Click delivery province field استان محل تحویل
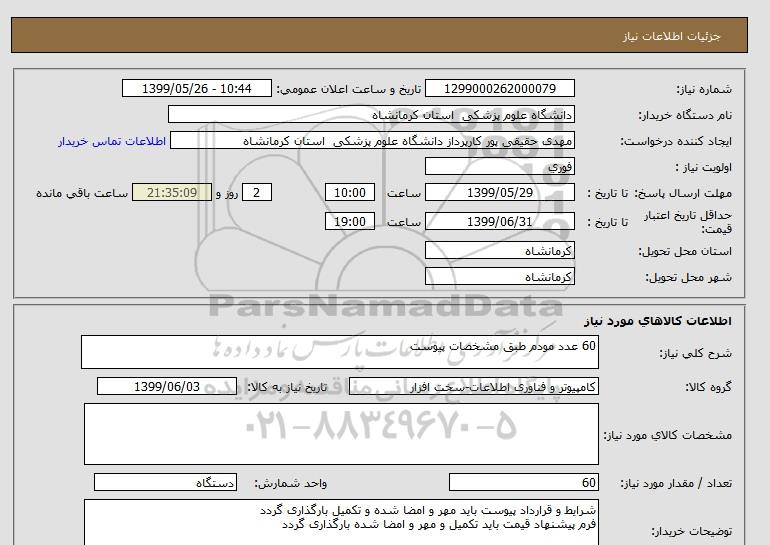The width and height of the screenshot is (770, 545). [499, 250]
